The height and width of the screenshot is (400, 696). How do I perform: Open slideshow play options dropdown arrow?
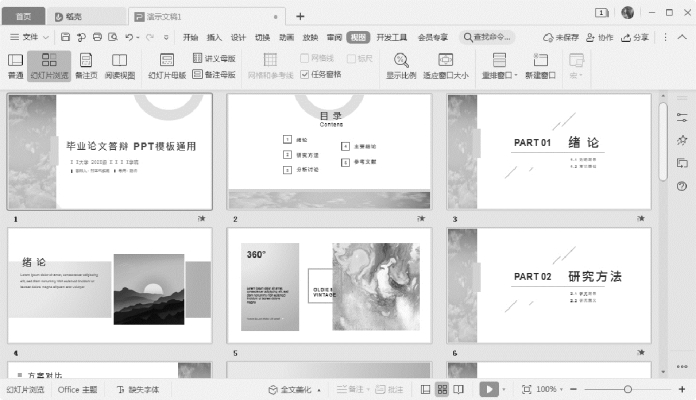click(504, 389)
